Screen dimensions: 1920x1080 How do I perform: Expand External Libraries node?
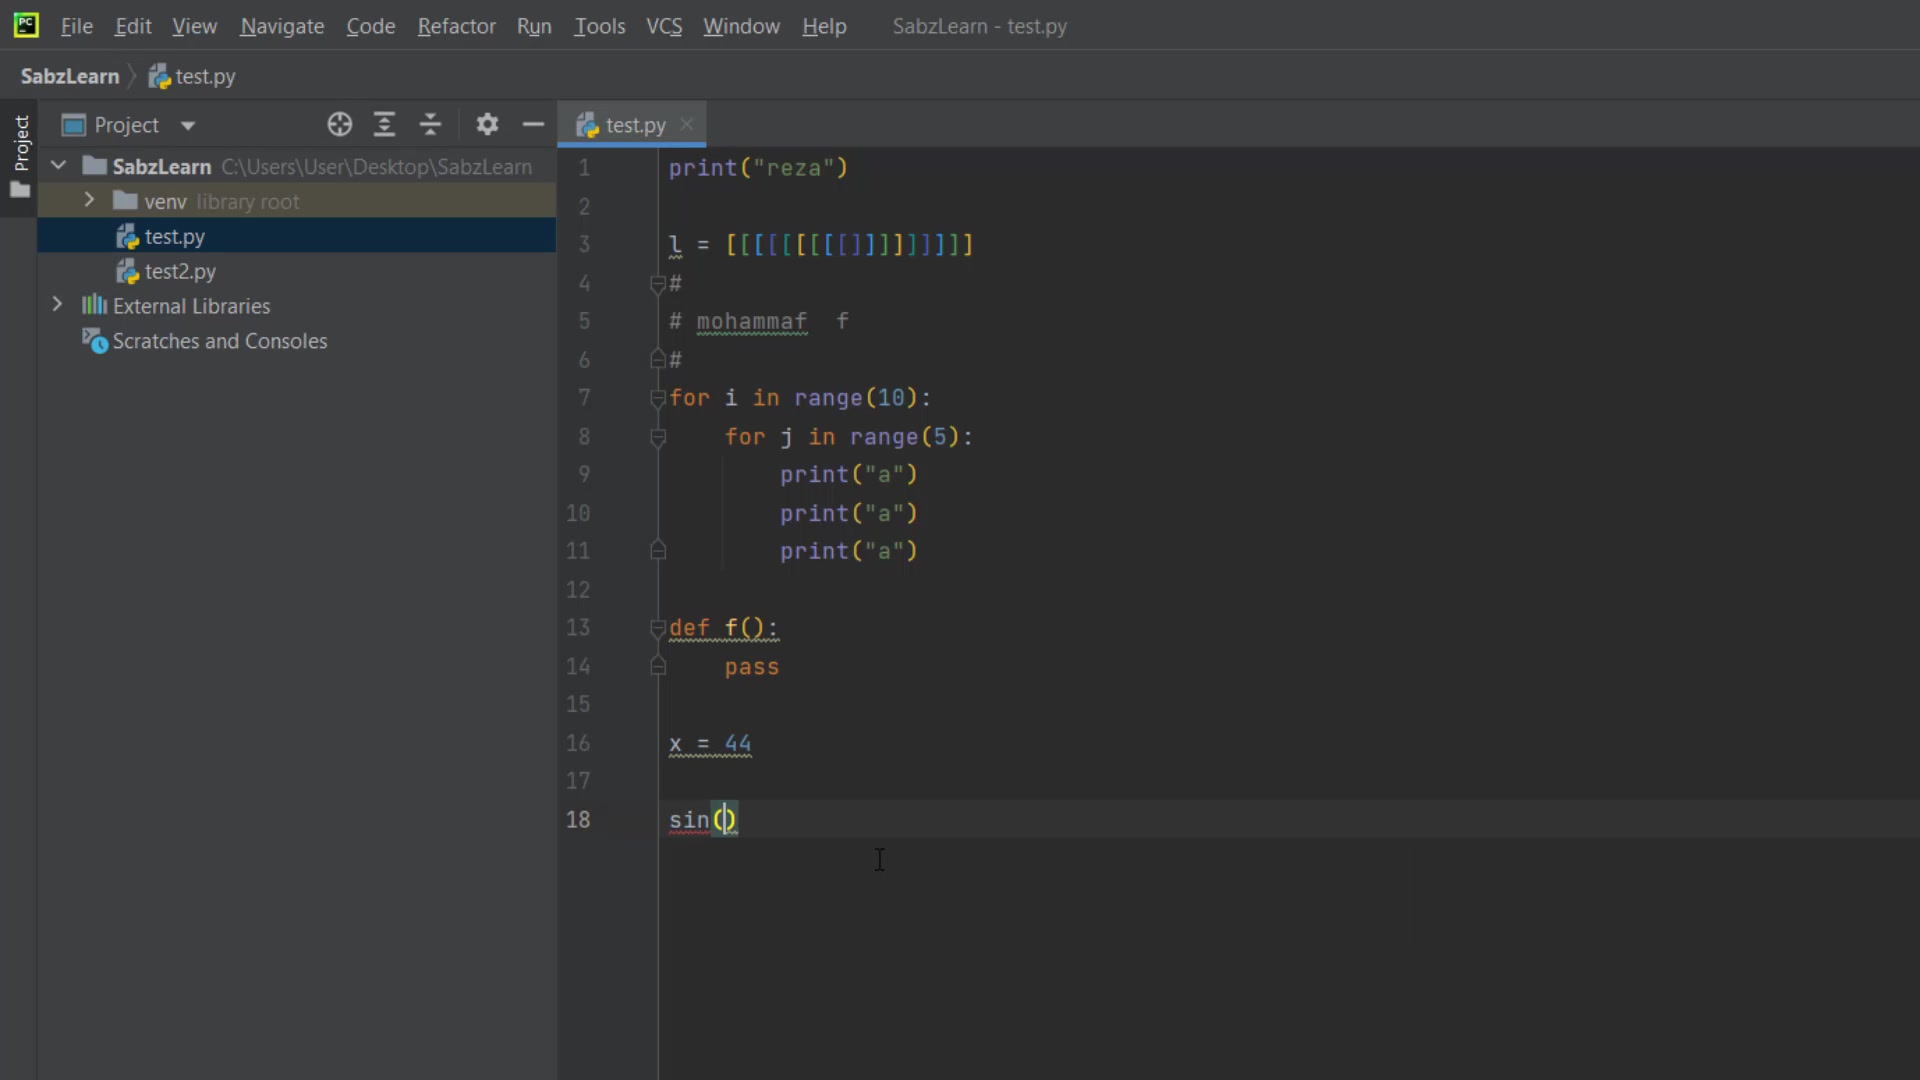tap(57, 305)
